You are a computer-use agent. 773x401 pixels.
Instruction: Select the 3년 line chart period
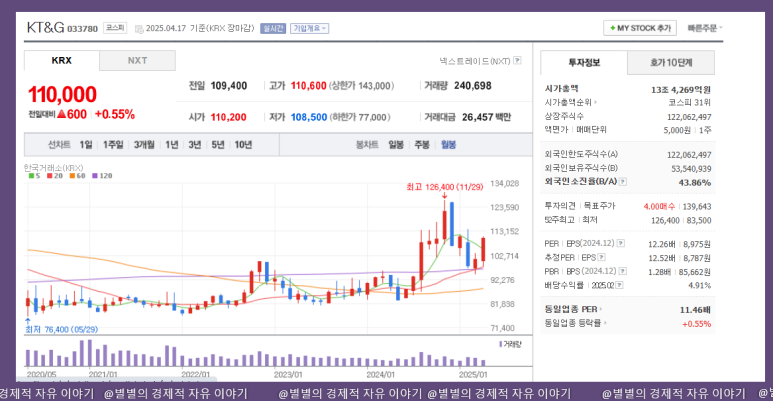click(195, 145)
